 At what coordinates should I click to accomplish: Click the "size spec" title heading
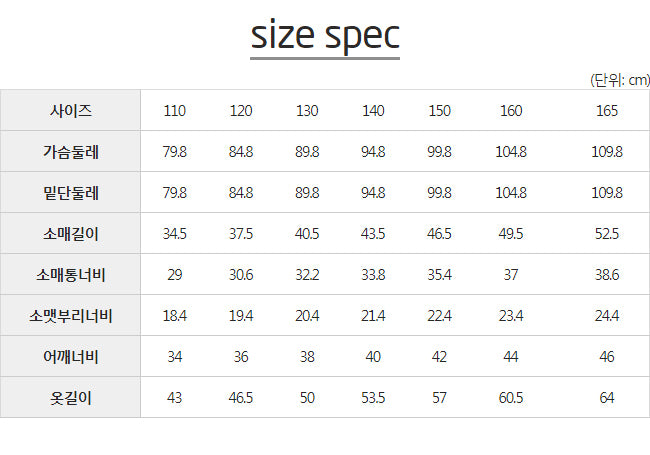tap(325, 35)
